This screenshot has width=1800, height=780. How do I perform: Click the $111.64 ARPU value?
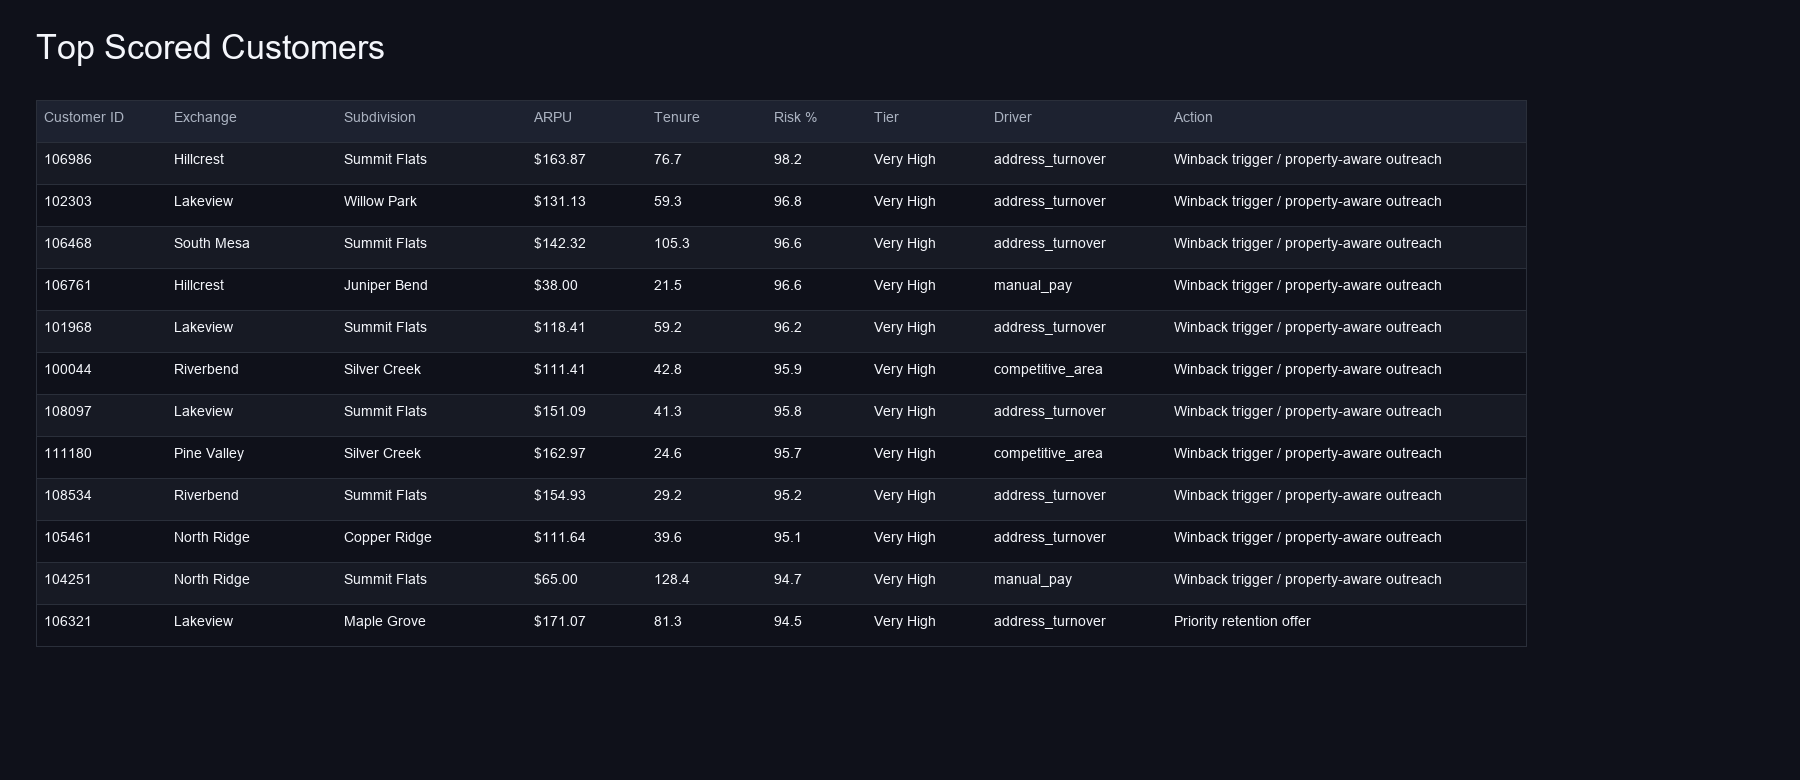[x=560, y=537]
